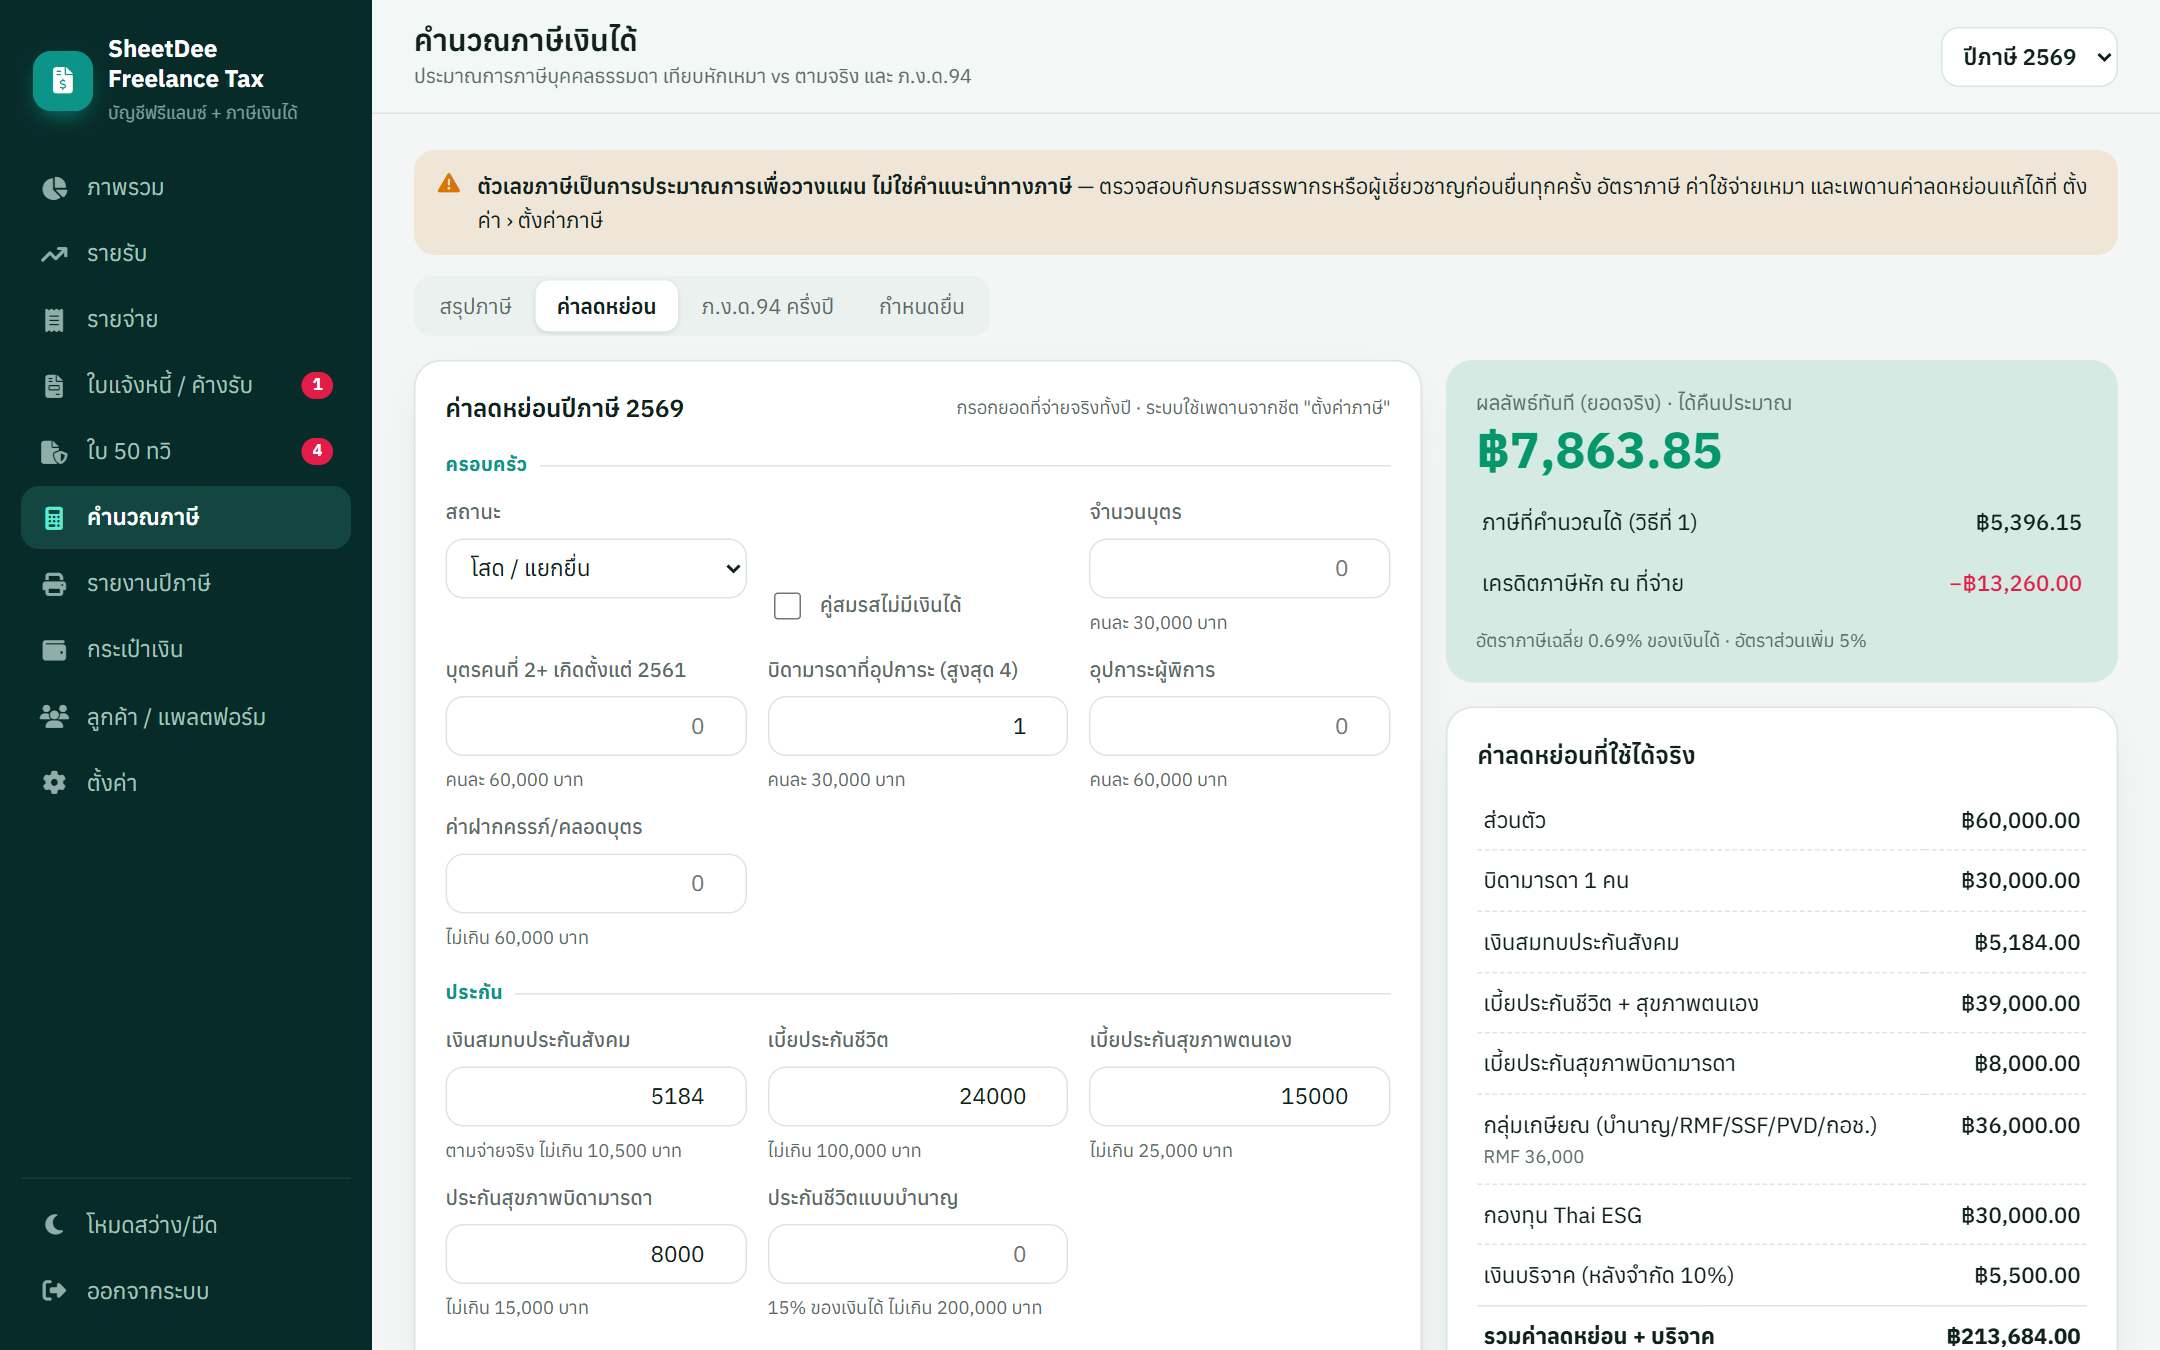The width and height of the screenshot is (2160, 1350).
Task: Toggle โหมดสว่าง/มืด theme mode
Action: pos(186,1224)
